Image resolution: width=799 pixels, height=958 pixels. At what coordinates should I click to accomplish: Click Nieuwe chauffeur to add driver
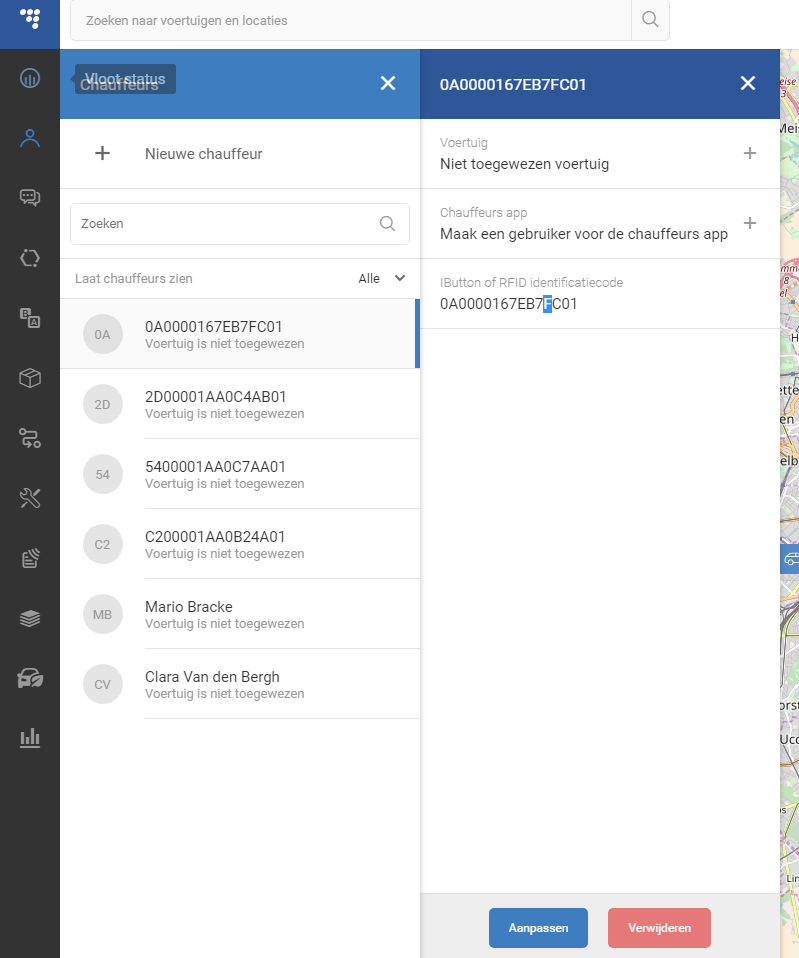pyautogui.click(x=240, y=153)
